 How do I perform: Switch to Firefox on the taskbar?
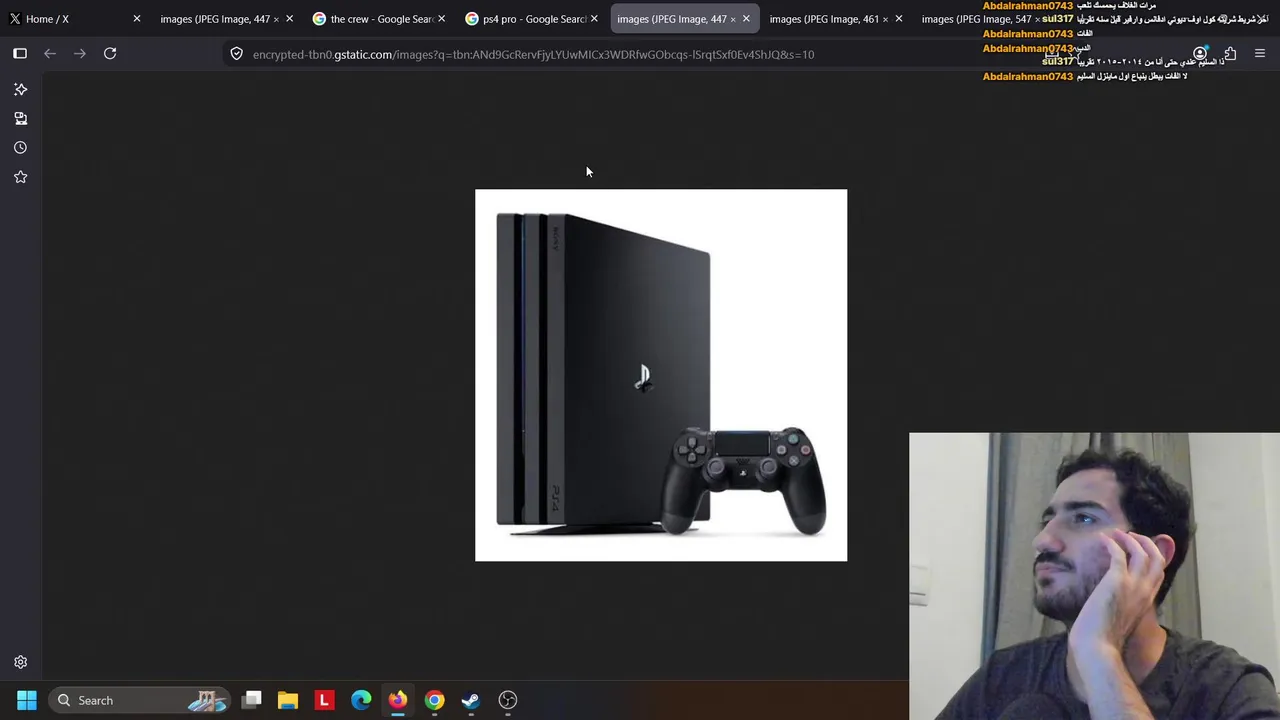(398, 700)
